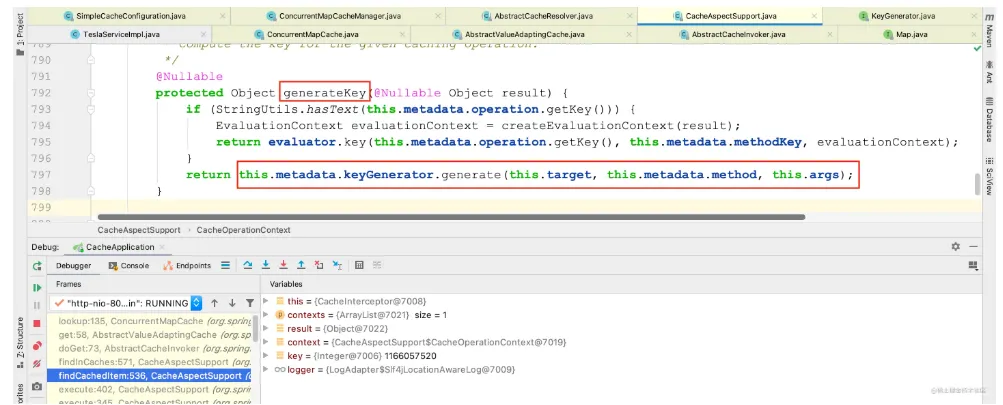
Task: Open the Ant tool window
Action: (x=990, y=72)
